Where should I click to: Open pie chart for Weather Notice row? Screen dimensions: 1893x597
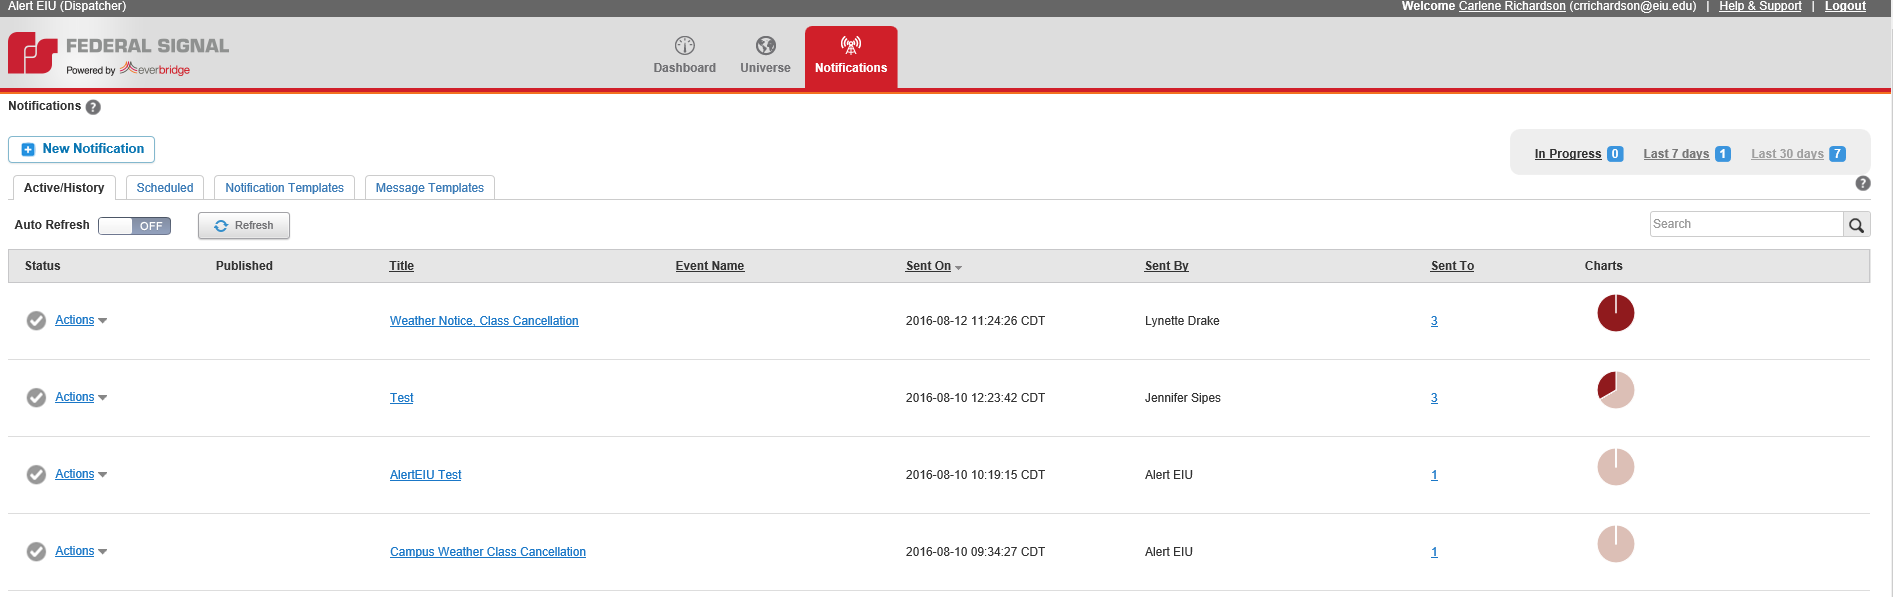point(1615,313)
